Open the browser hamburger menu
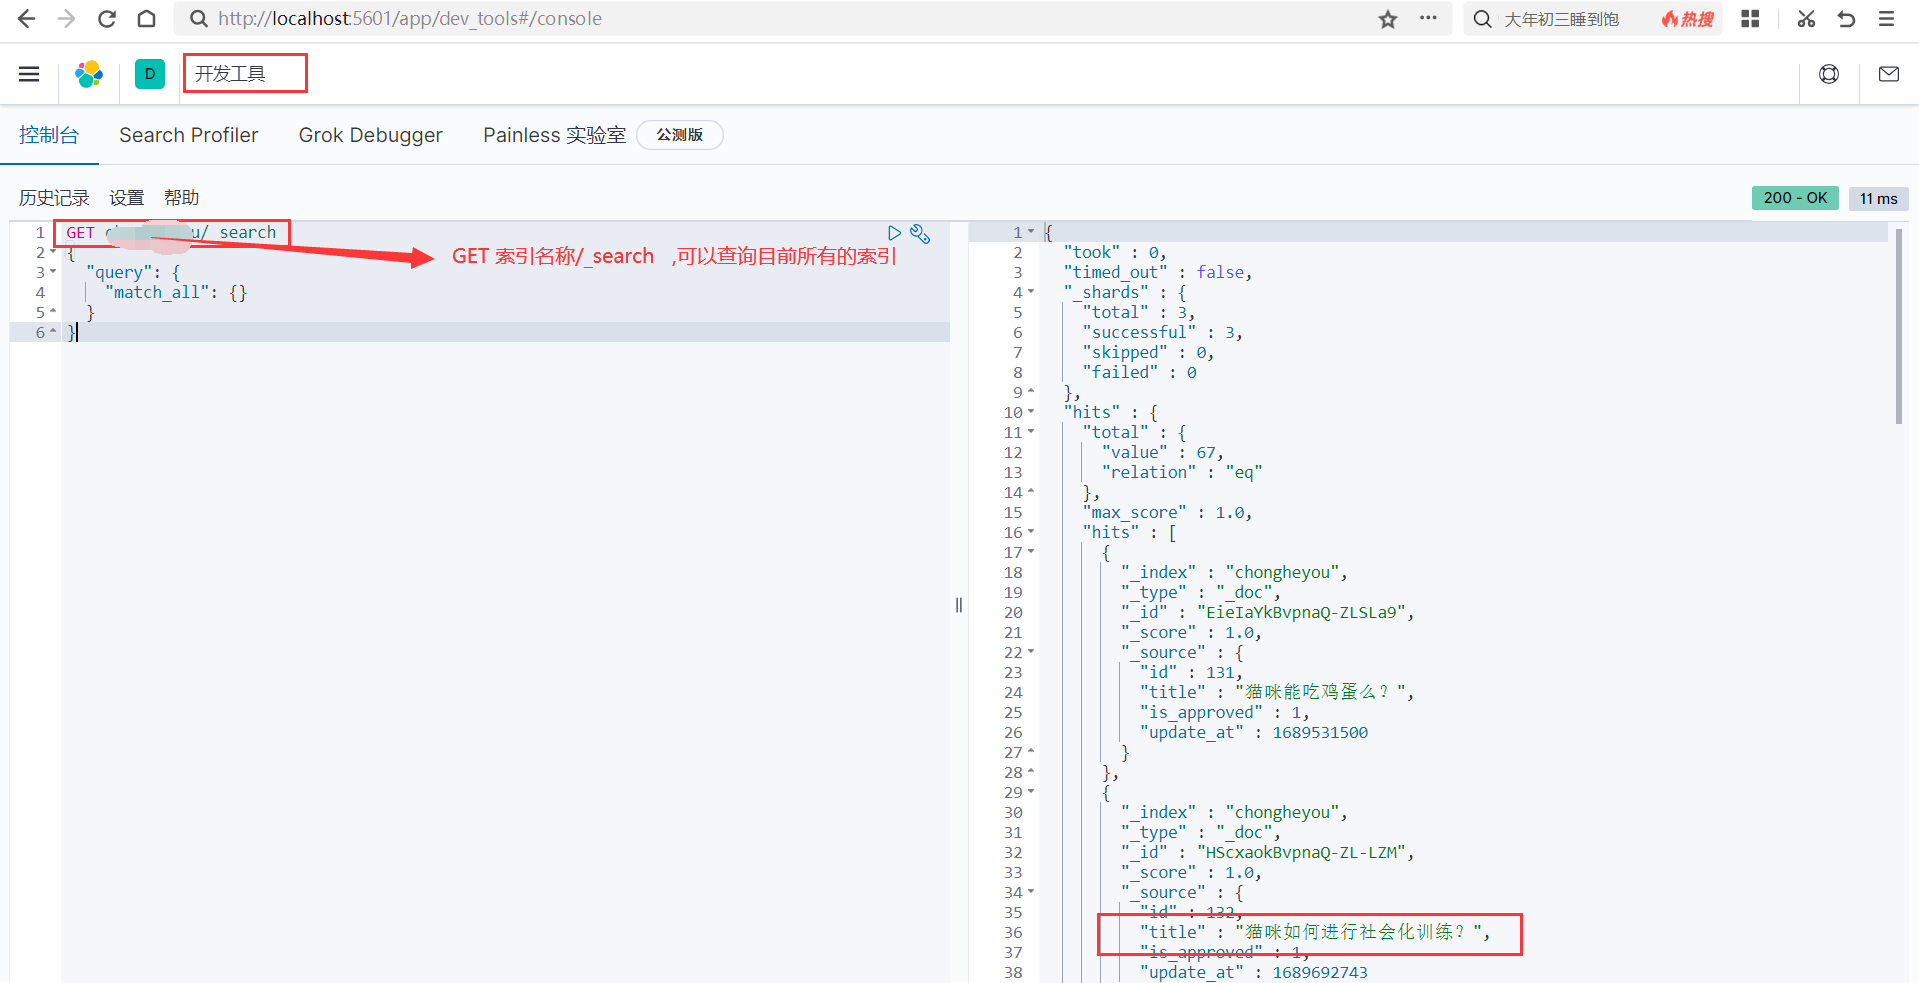The image size is (1919, 983). pyautogui.click(x=1886, y=19)
